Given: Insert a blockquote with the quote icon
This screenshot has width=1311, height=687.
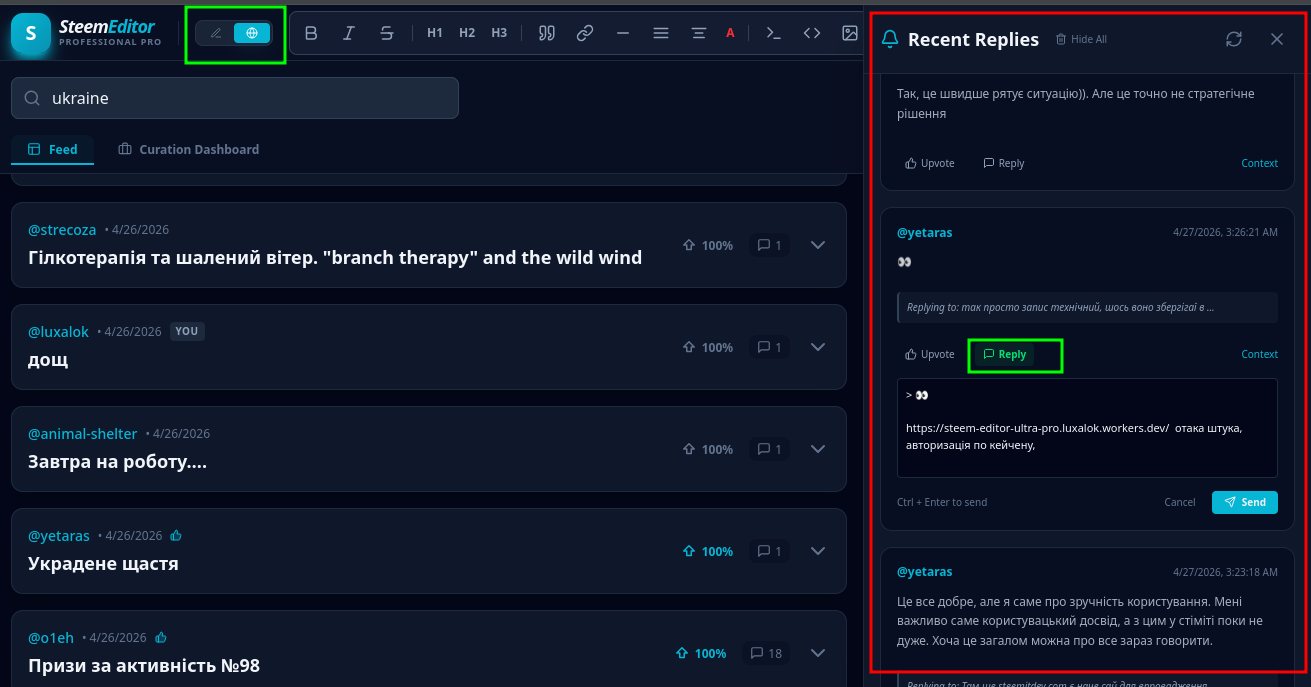Looking at the screenshot, I should (x=547, y=33).
